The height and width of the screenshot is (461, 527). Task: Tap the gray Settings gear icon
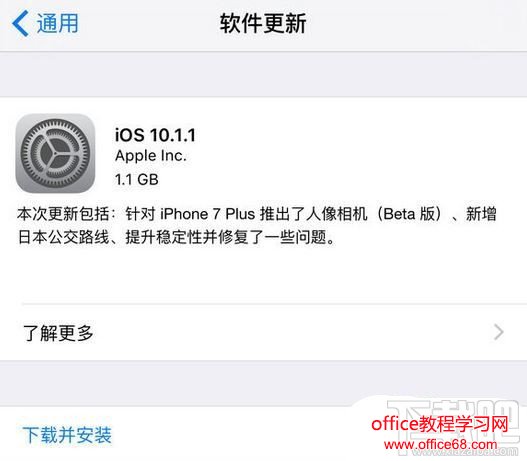click(x=55, y=154)
